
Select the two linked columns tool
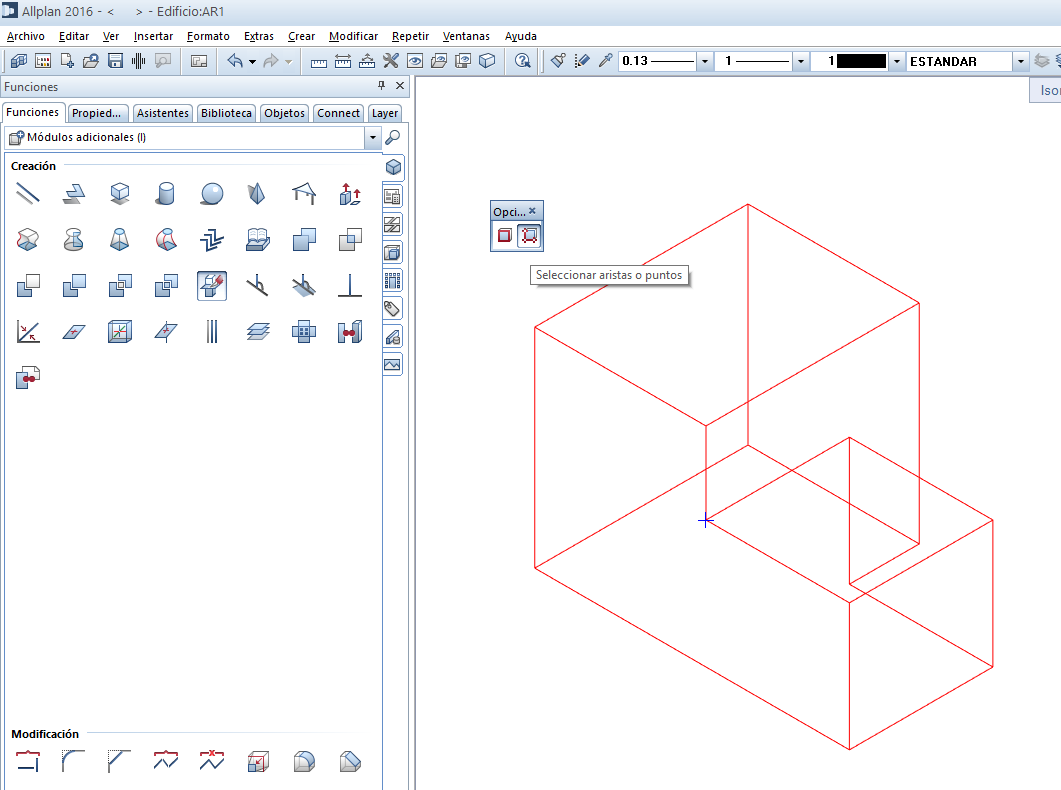(350, 331)
